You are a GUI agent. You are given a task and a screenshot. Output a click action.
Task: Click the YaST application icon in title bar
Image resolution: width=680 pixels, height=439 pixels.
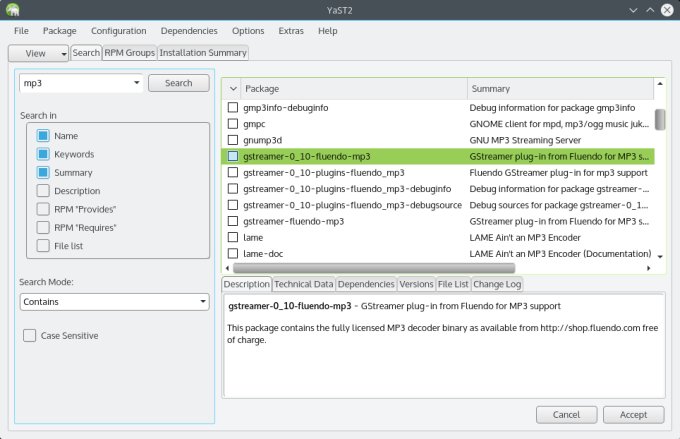13,9
